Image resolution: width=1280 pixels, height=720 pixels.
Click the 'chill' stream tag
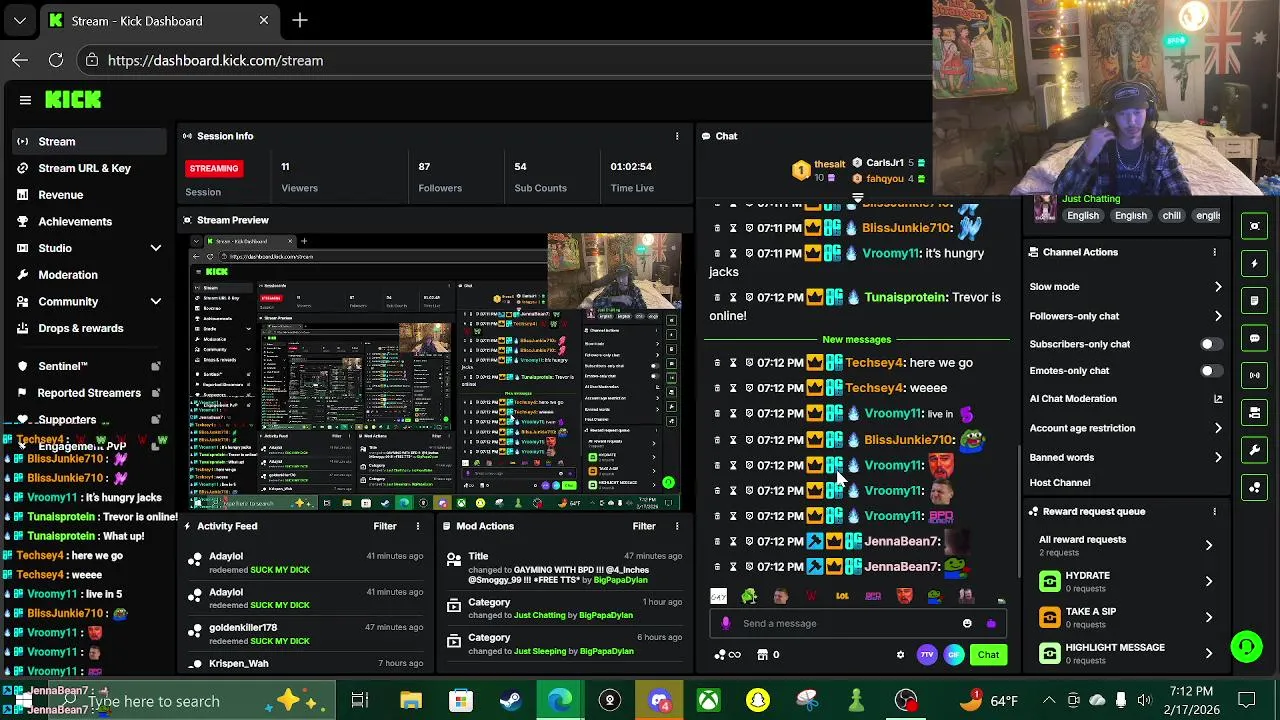(x=1171, y=216)
